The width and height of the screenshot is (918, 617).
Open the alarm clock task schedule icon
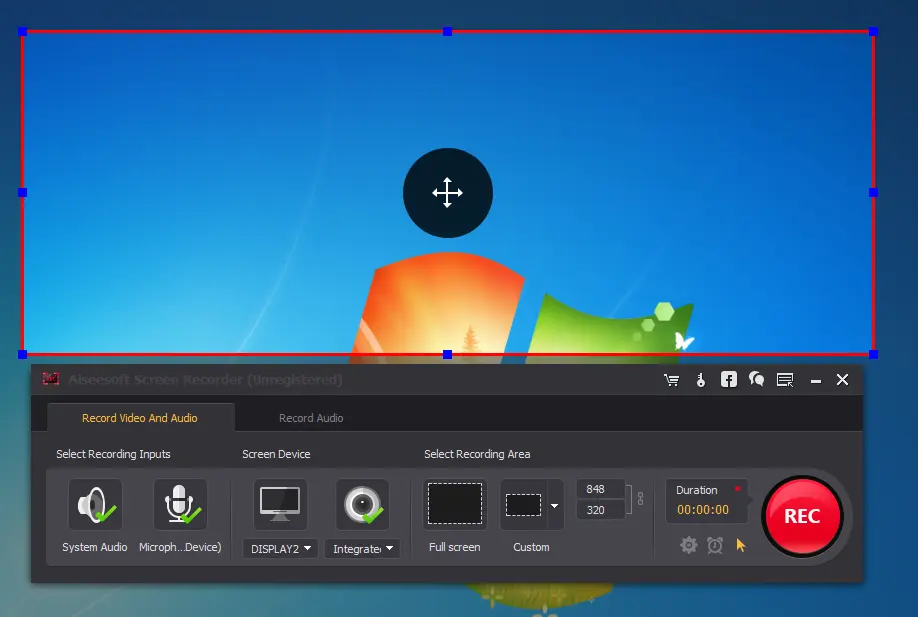point(714,545)
